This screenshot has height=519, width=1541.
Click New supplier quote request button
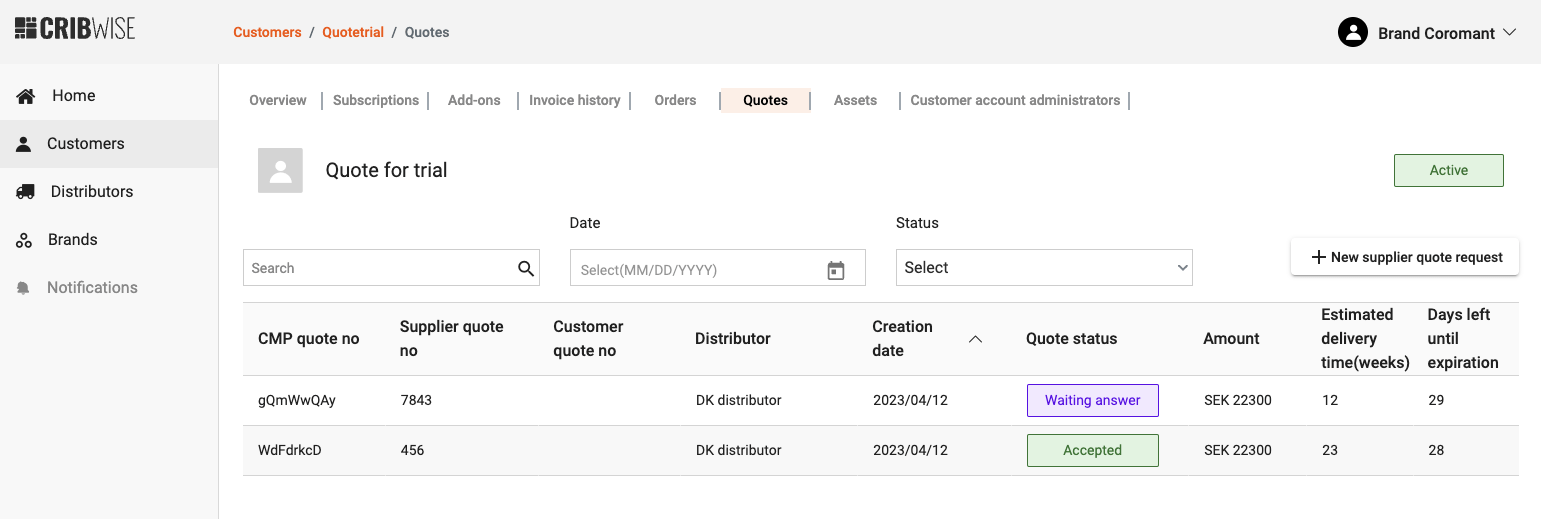click(1405, 257)
